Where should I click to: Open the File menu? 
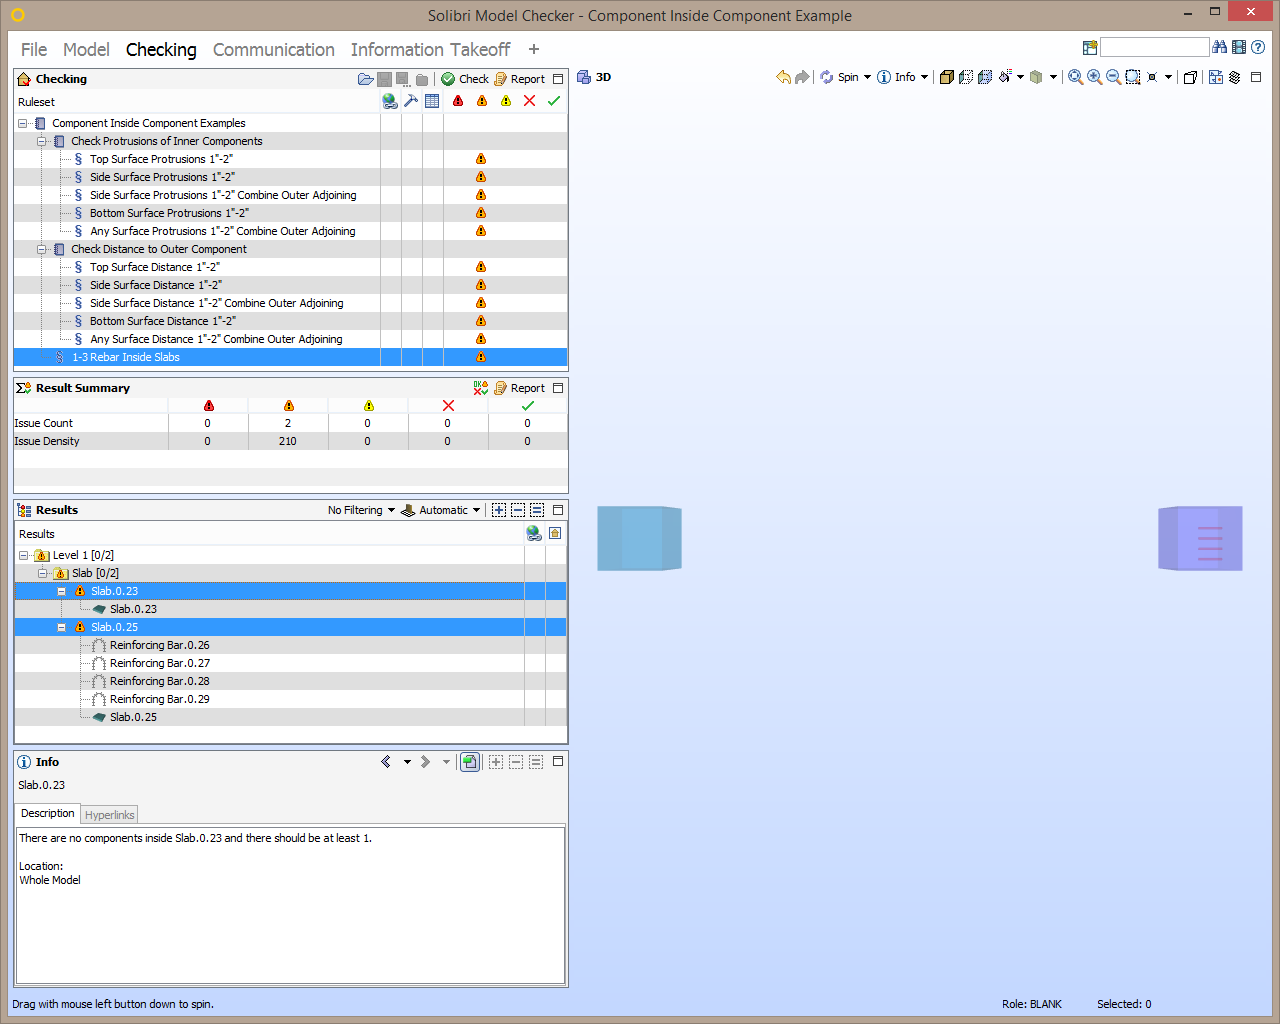(34, 49)
